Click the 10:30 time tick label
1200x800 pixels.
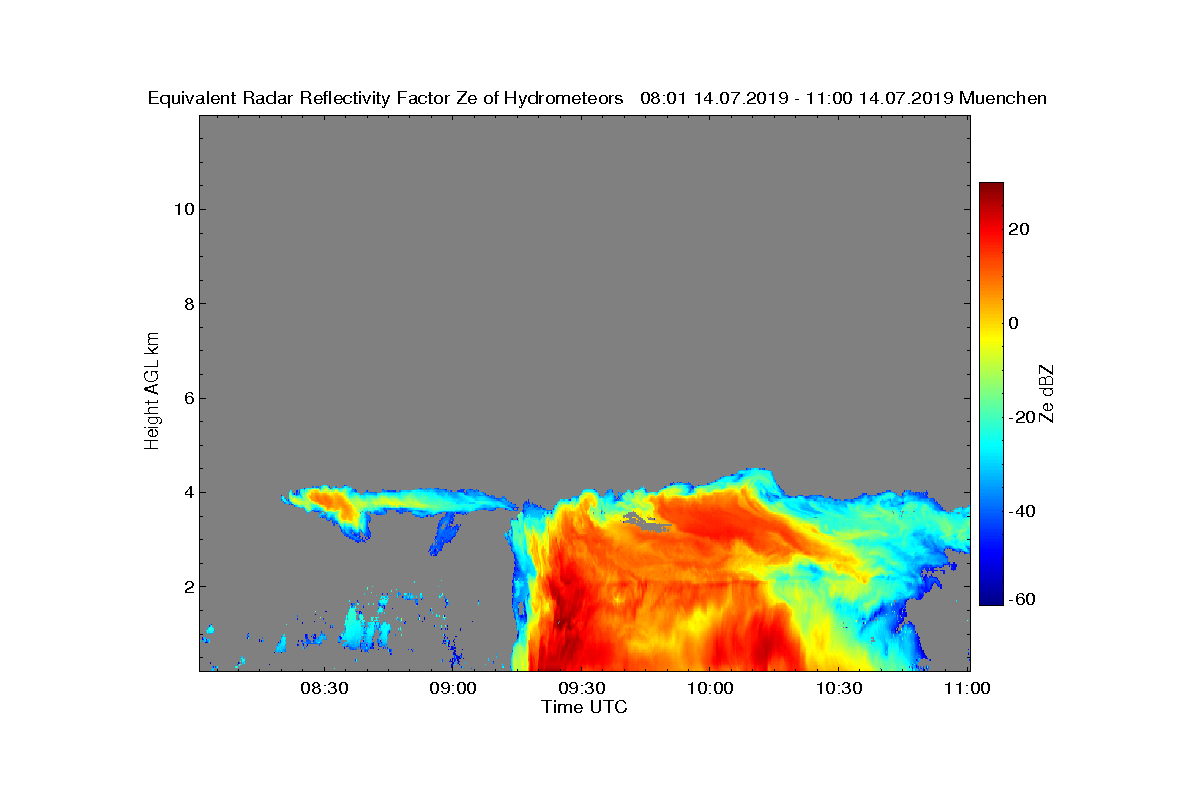pyautogui.click(x=839, y=689)
